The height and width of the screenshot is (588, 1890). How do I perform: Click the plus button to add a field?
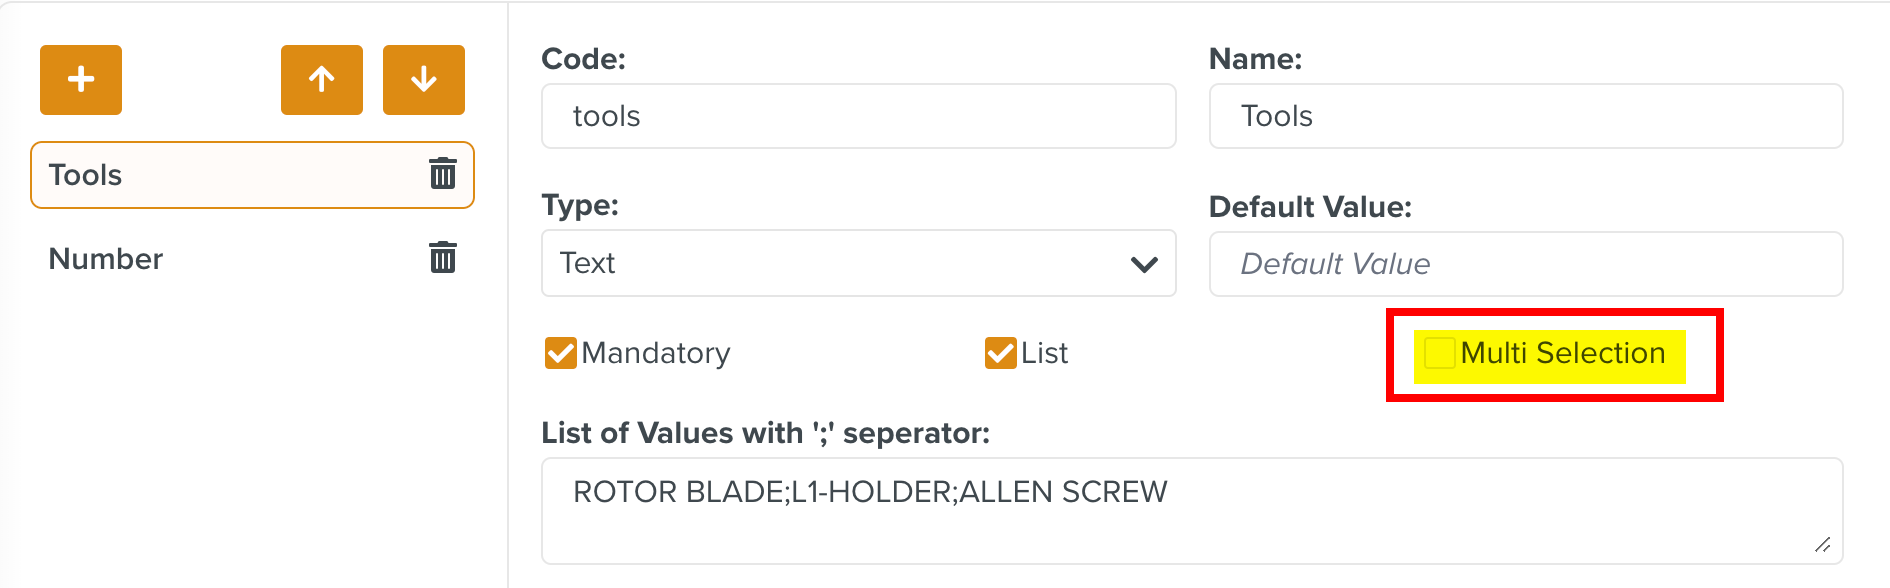coord(81,80)
